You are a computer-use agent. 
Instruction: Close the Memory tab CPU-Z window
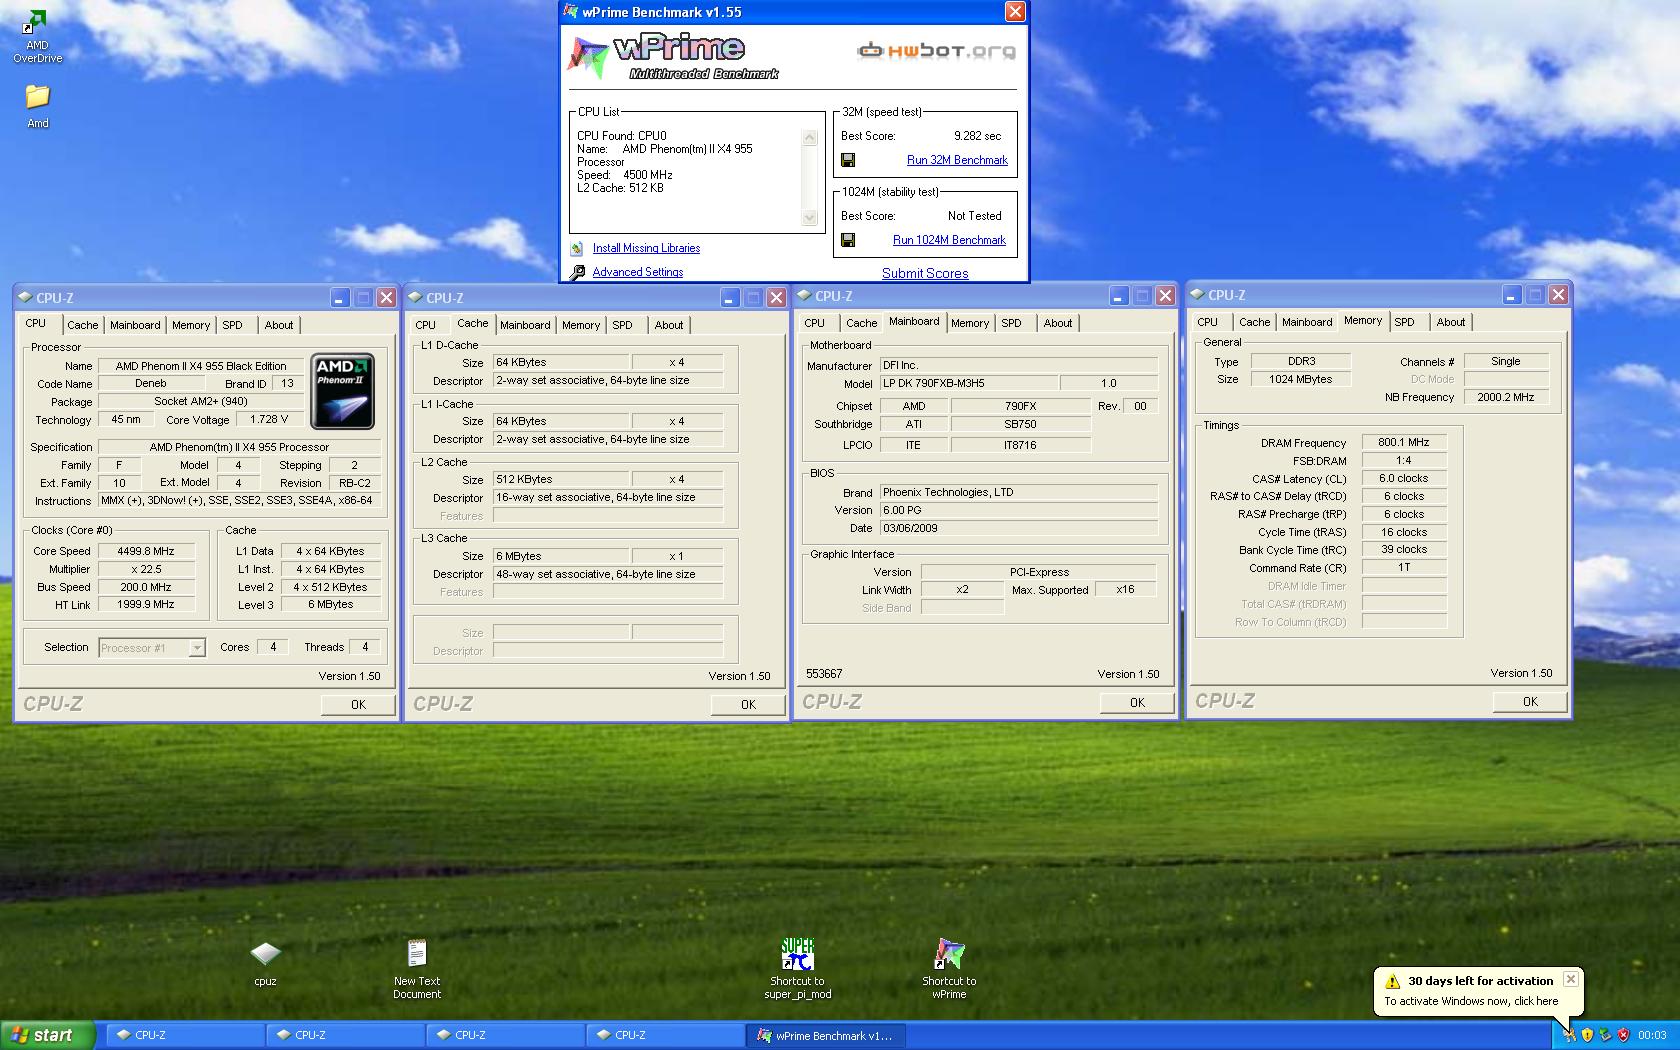(x=1558, y=295)
